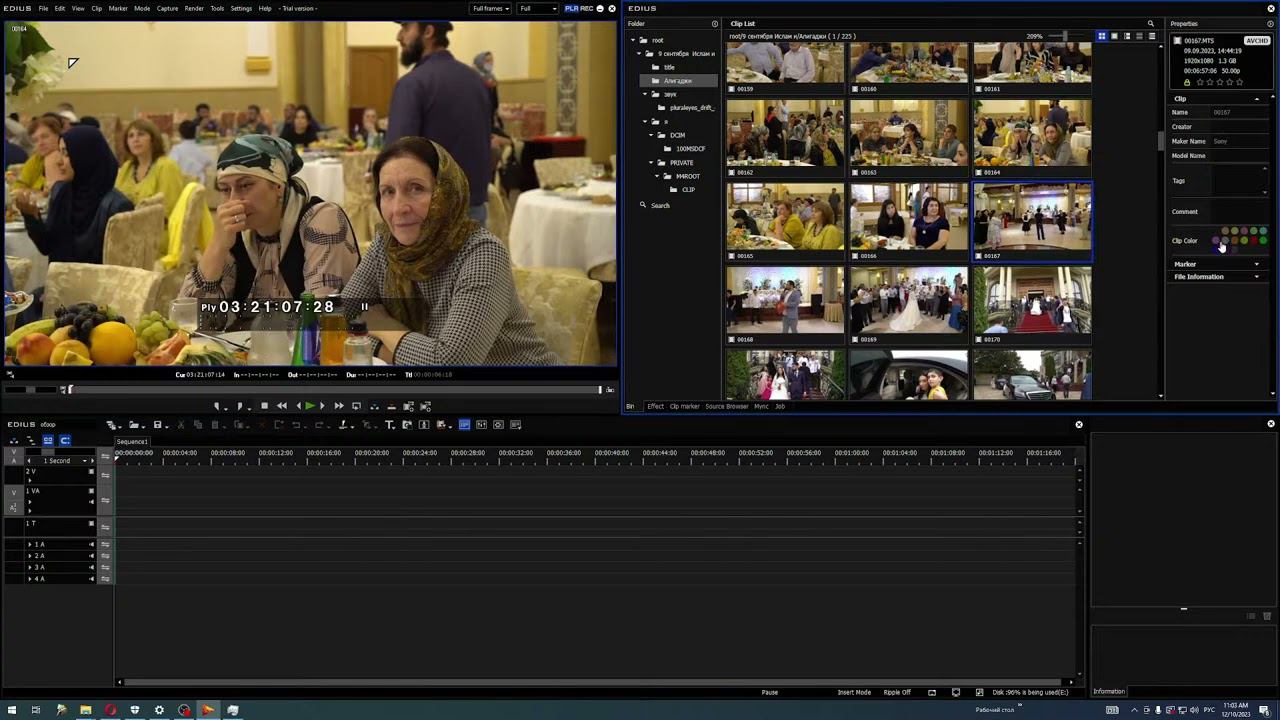This screenshot has height=720, width=1280.
Task: Pick the red clip color swatch
Action: tap(1253, 241)
